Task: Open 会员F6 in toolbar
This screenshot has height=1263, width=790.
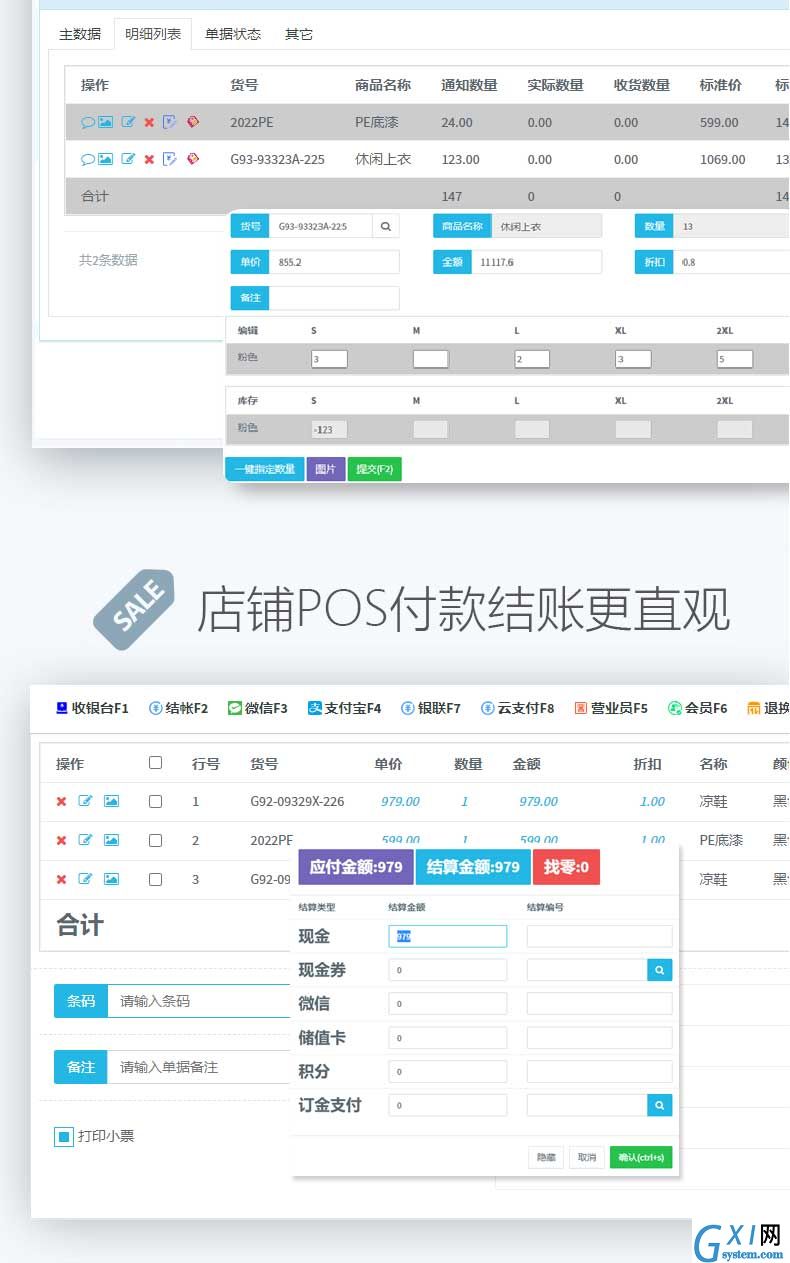Action: pyautogui.click(x=698, y=708)
